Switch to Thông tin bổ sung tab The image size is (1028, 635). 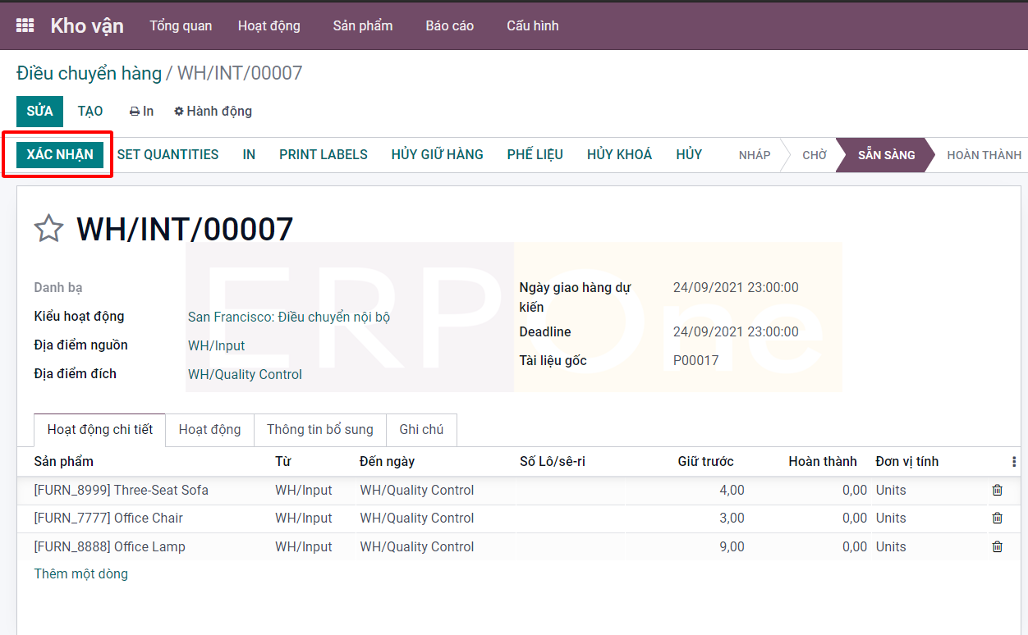pyautogui.click(x=320, y=430)
